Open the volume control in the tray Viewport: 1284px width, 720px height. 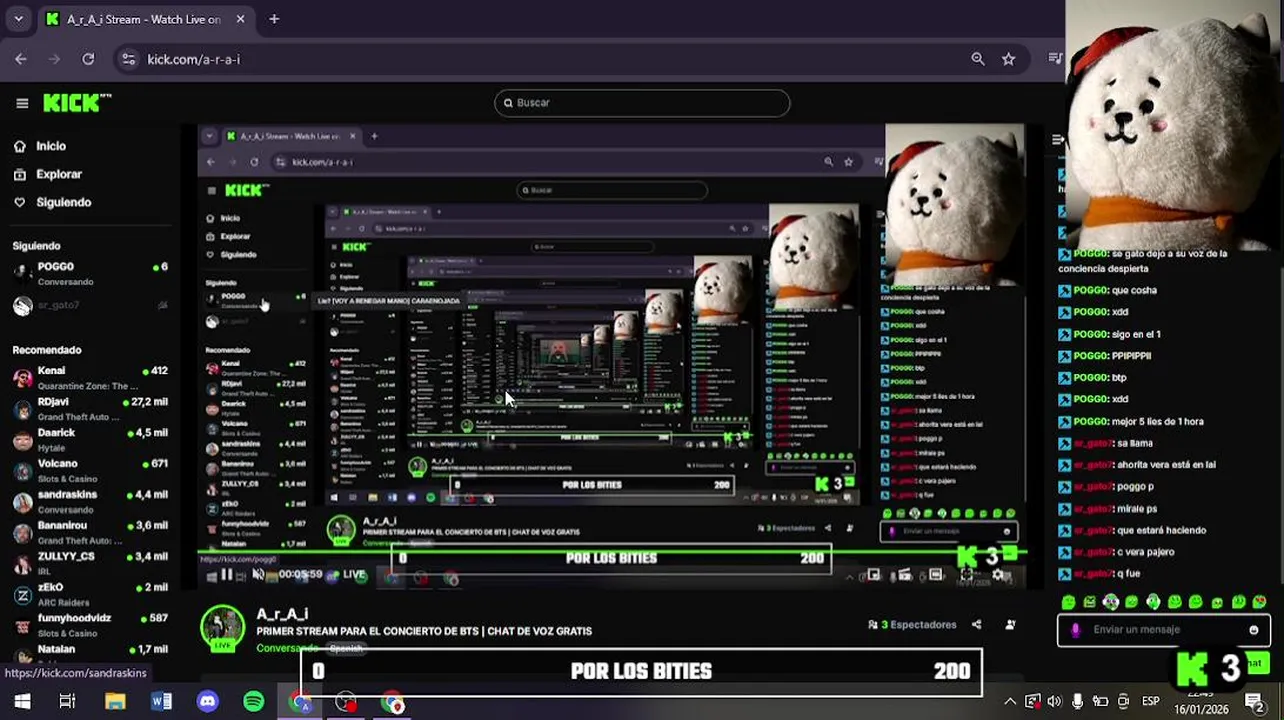pyautogui.click(x=1054, y=702)
